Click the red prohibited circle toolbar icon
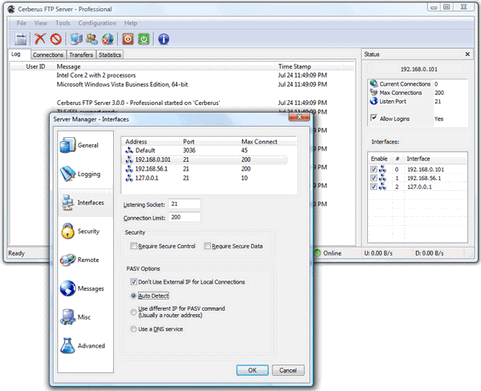This screenshot has width=481, height=391. tap(56, 39)
